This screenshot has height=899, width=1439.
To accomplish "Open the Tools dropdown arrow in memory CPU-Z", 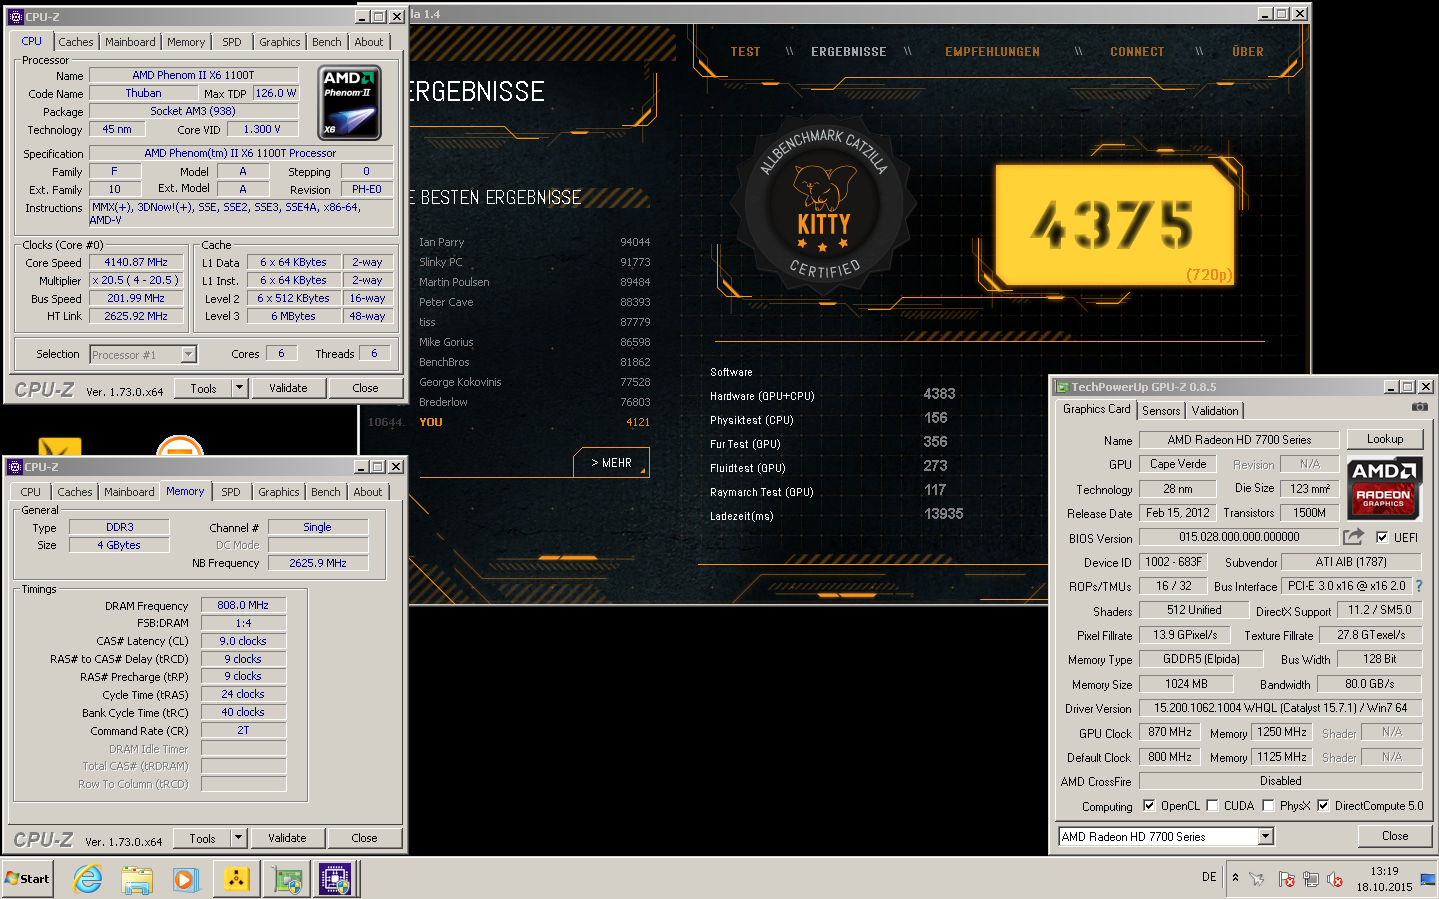I will click(238, 838).
